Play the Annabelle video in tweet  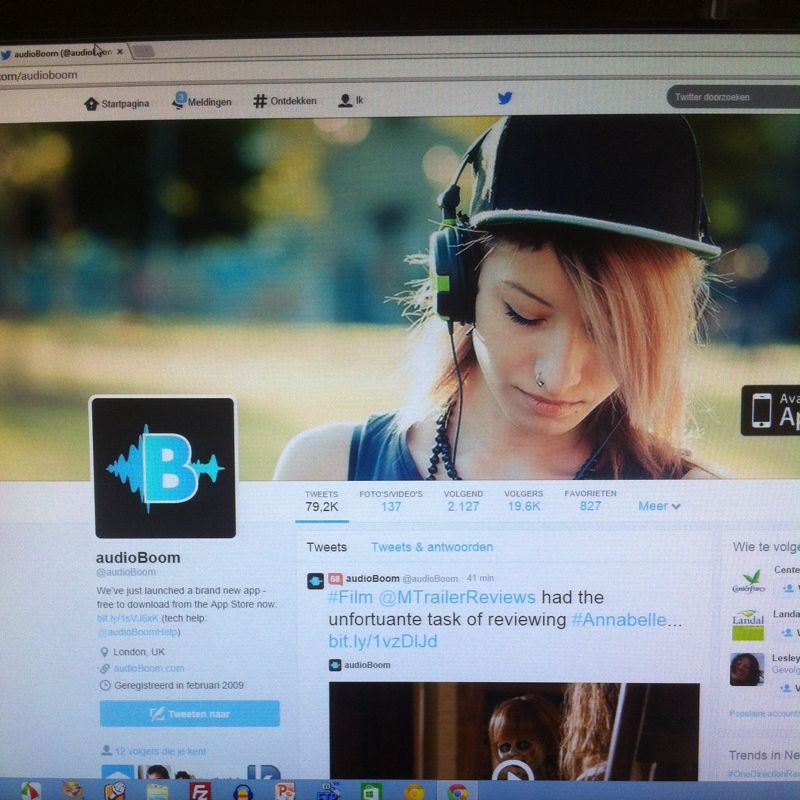[x=513, y=770]
